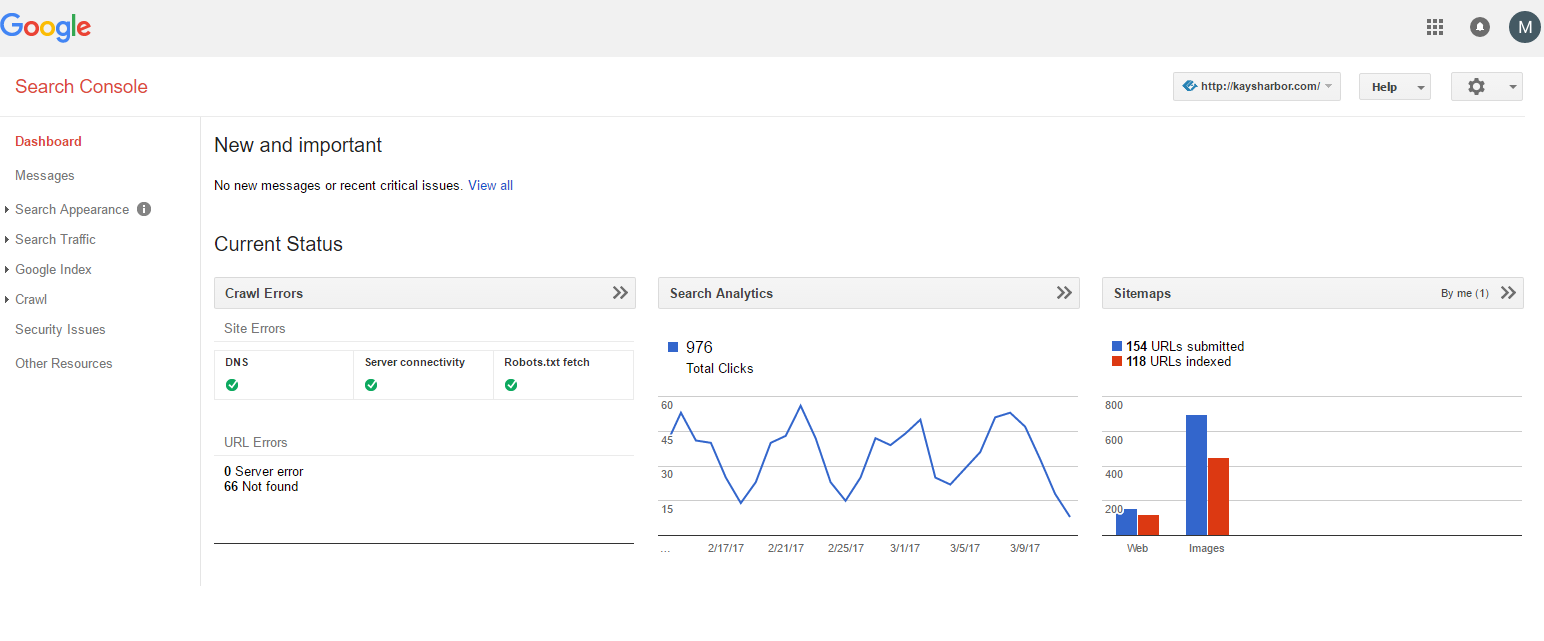Click the '2/21/17' chart date label
This screenshot has width=1544, height=641.
coord(786,548)
